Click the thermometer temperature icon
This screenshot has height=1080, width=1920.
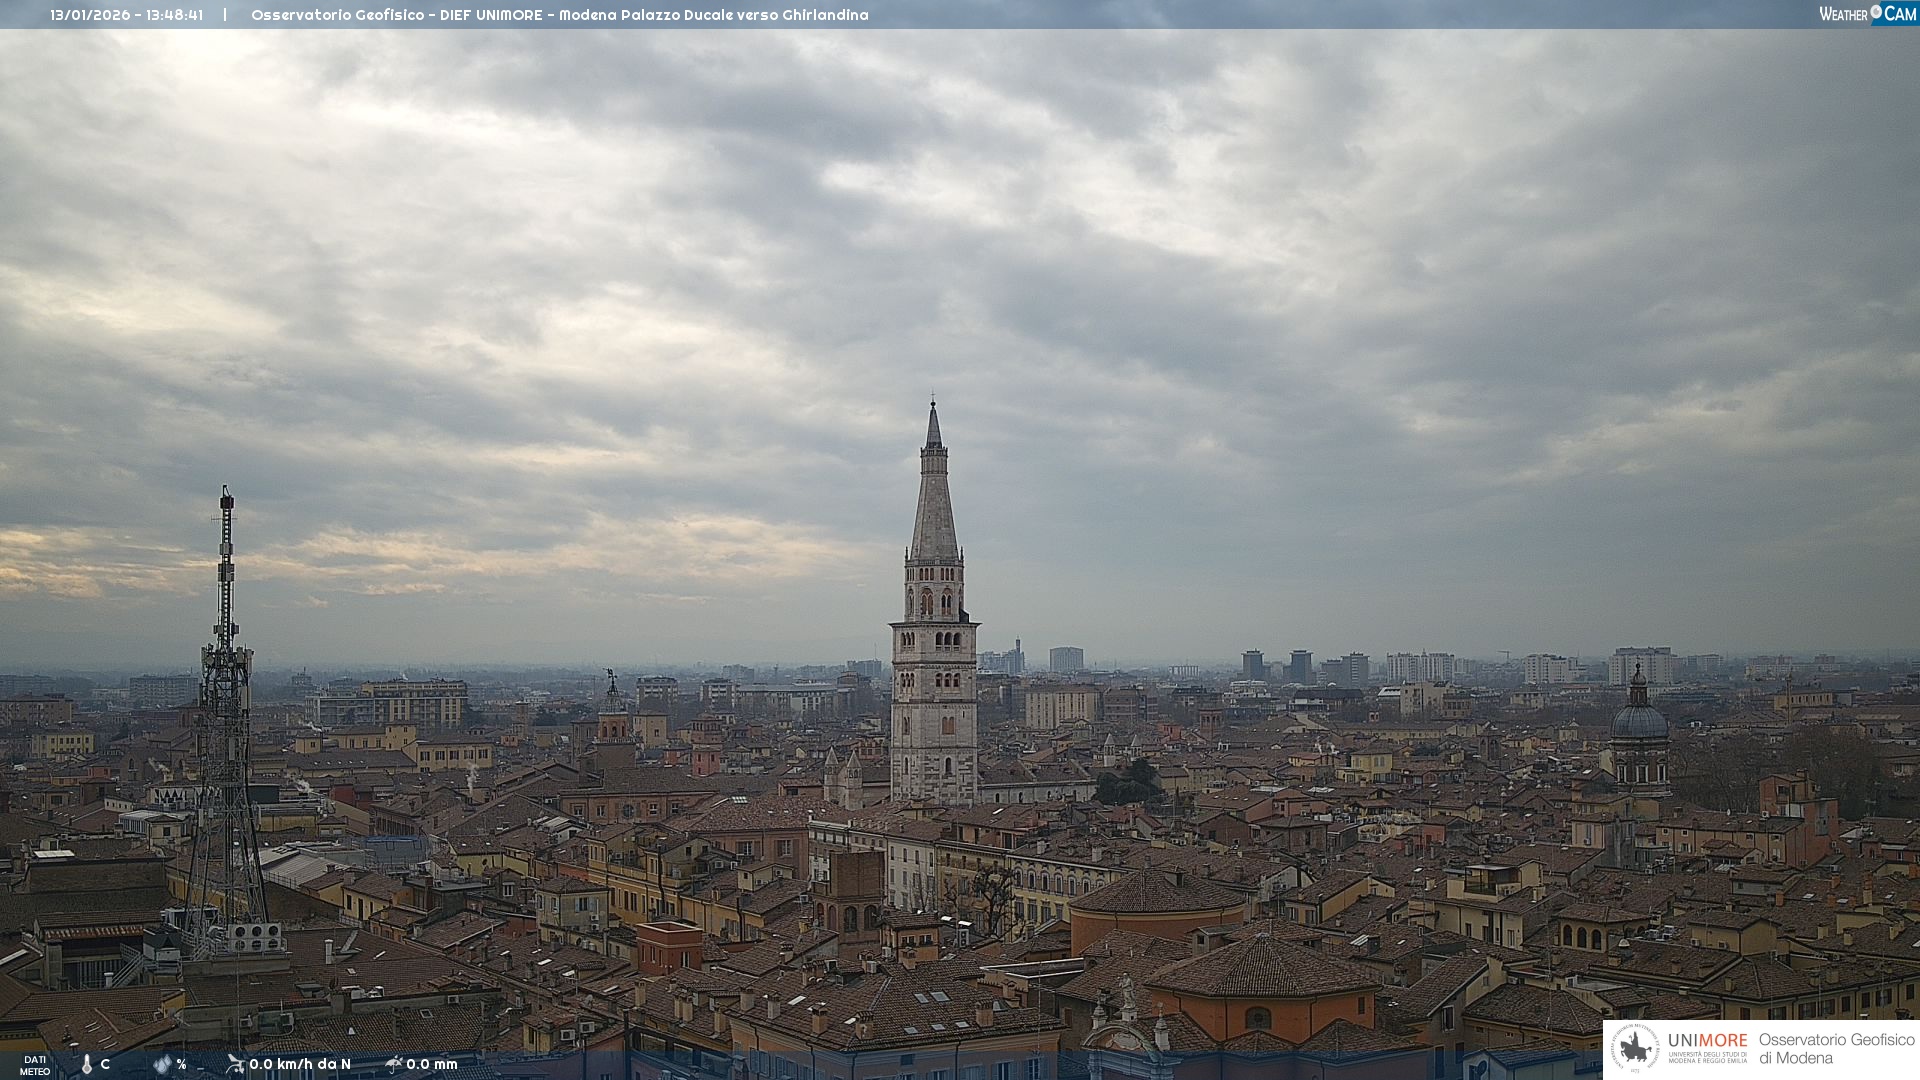[87, 1065]
